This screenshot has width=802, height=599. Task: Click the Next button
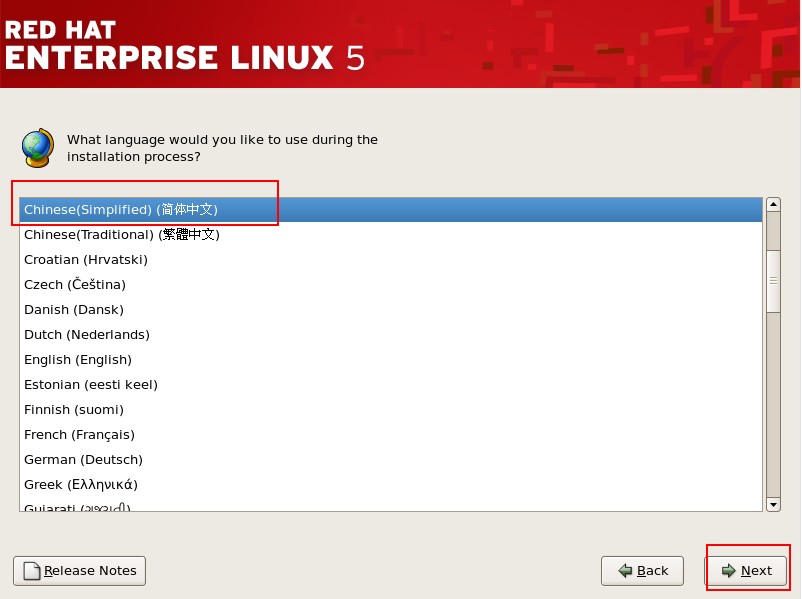[x=746, y=570]
